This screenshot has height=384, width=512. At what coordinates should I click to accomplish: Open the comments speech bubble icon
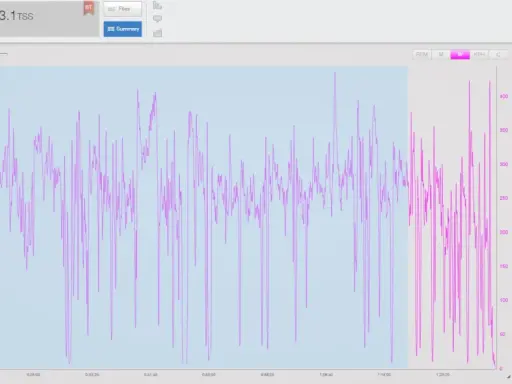(157, 19)
